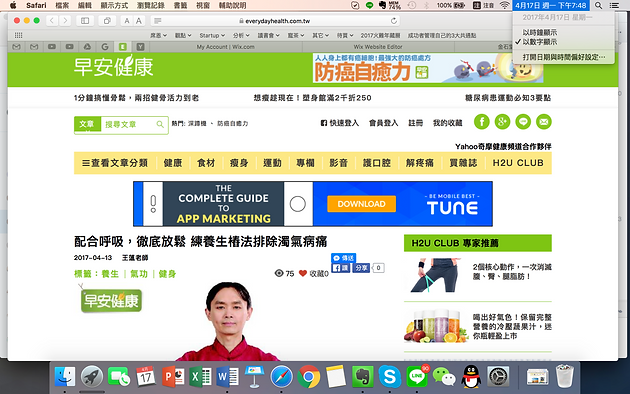Viewport: 630px width, 394px height.
Task: Open Evernote in the Dock
Action: [363, 376]
